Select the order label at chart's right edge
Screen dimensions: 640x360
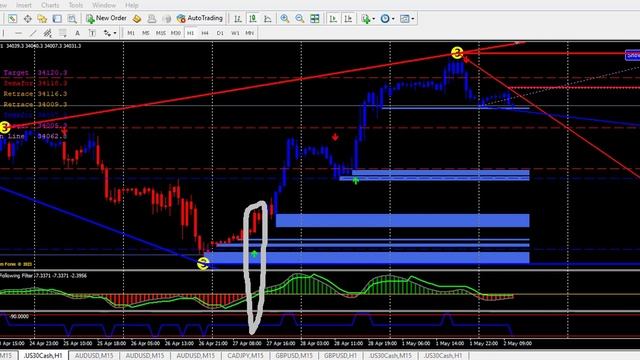click(633, 55)
